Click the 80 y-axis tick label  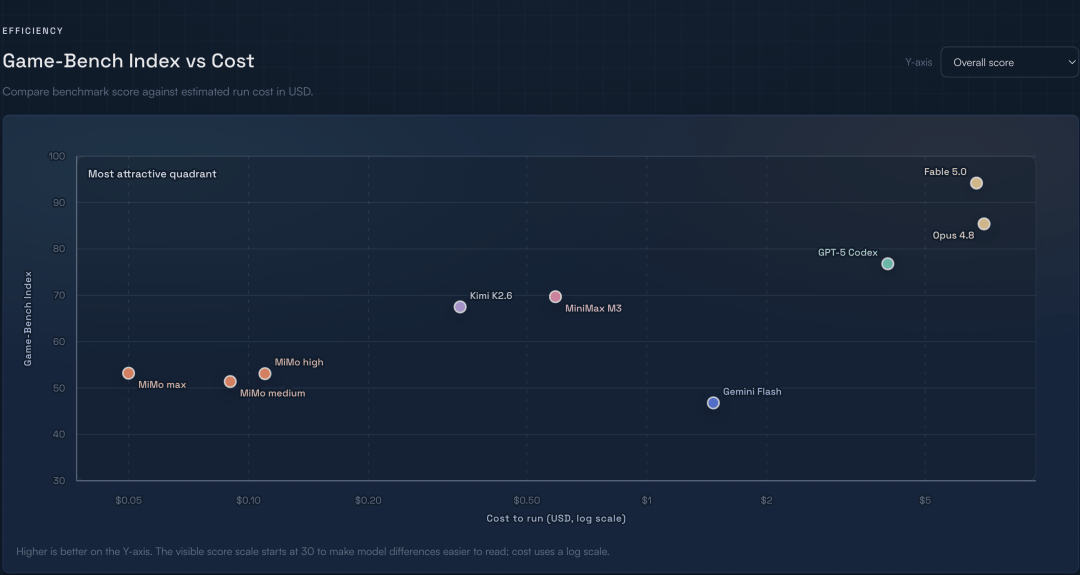coord(59,249)
